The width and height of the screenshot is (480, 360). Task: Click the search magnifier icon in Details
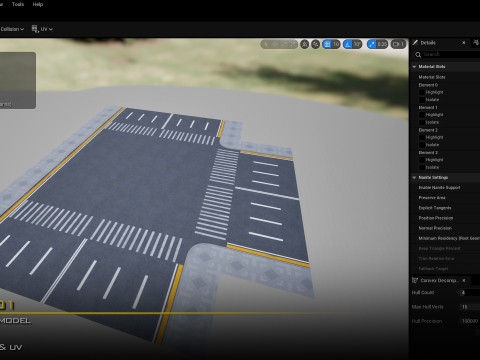point(418,55)
